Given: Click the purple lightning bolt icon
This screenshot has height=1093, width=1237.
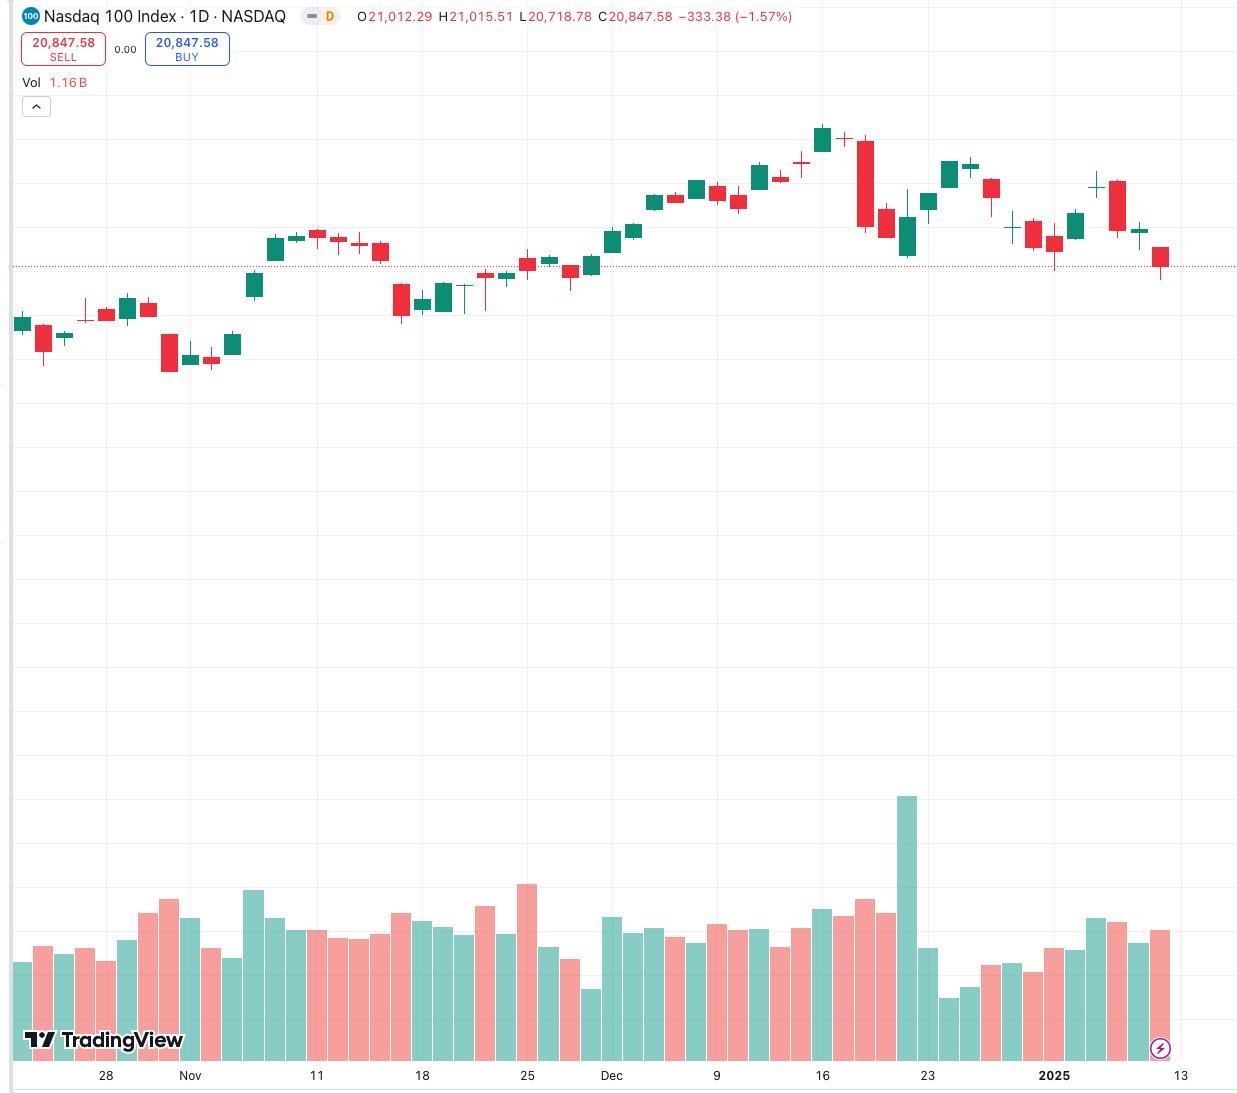Looking at the screenshot, I should [1160, 1048].
